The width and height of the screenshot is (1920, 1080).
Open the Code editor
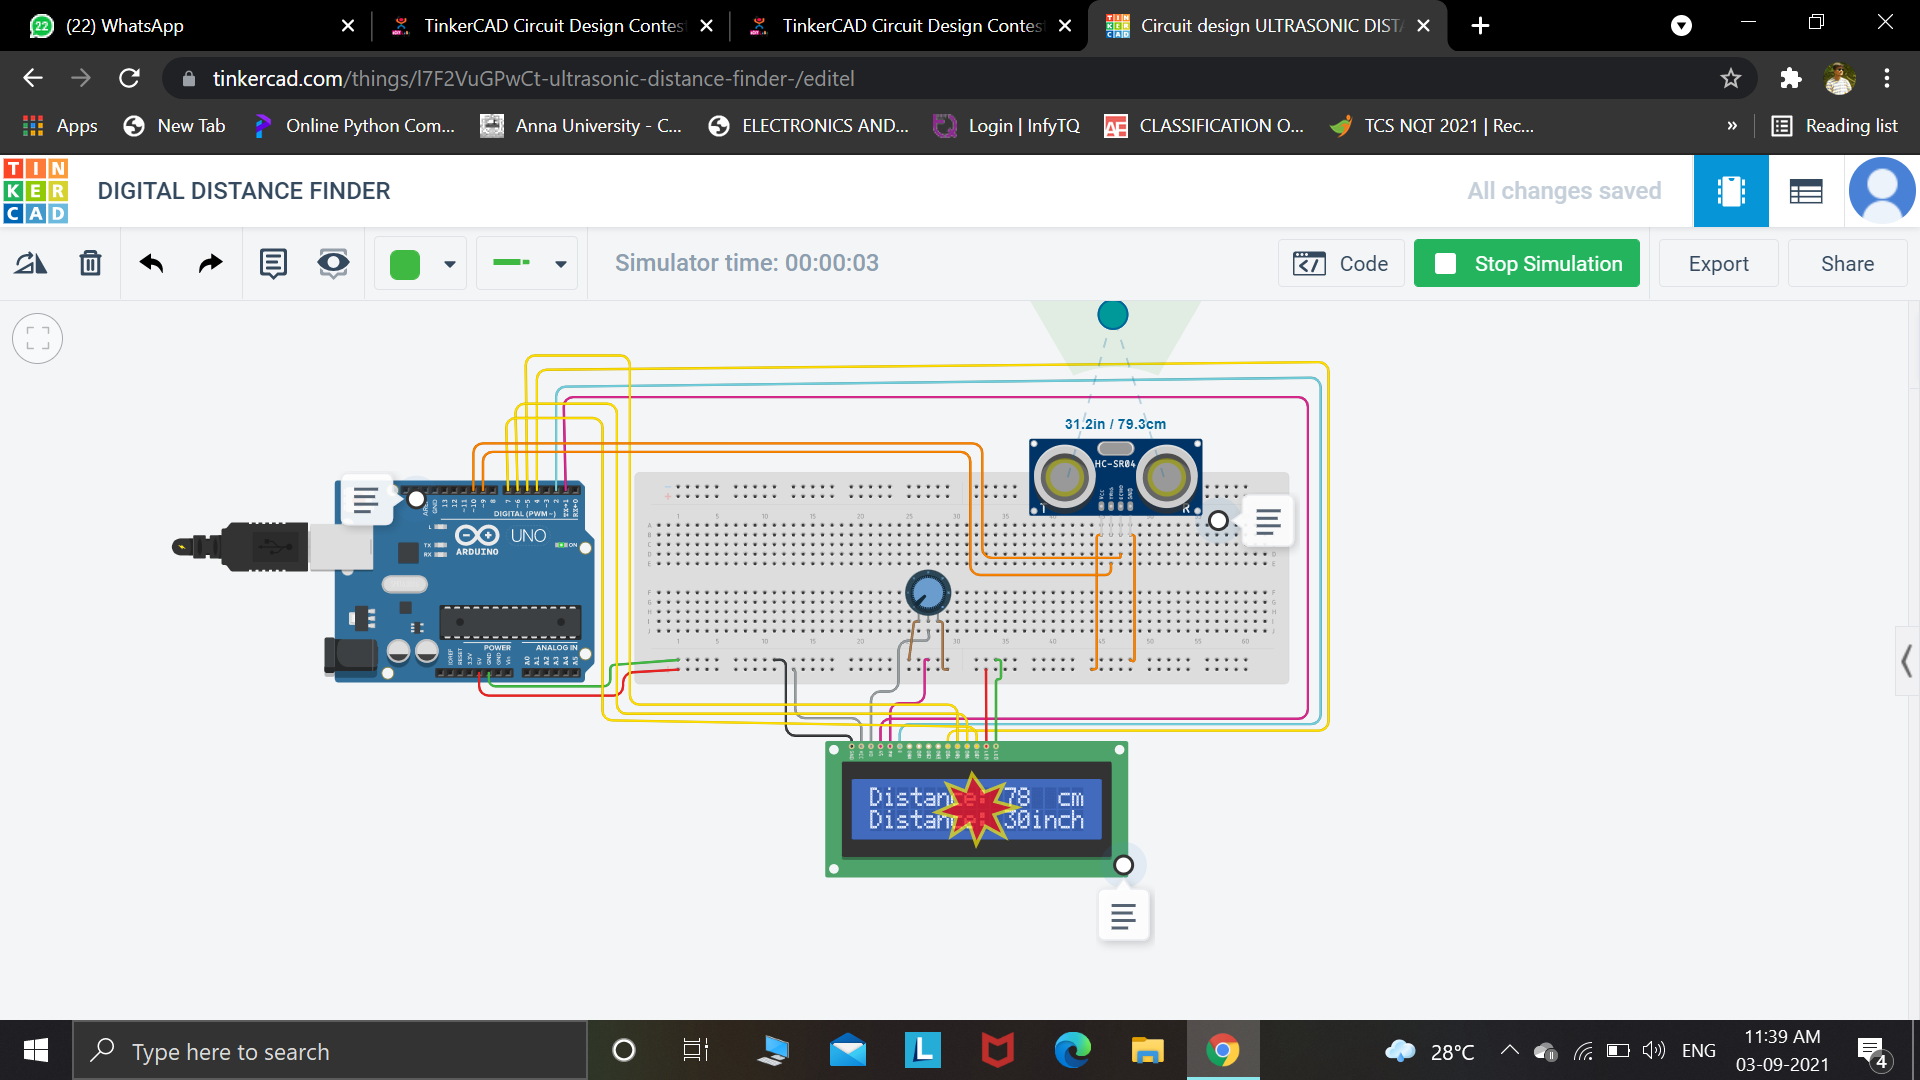coord(1341,263)
